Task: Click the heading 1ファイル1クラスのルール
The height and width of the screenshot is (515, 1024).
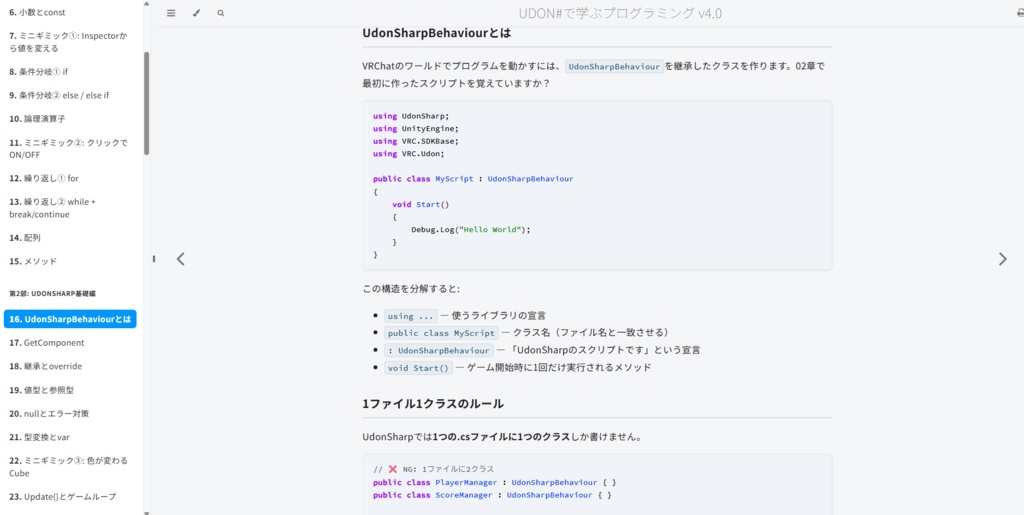Action: coord(433,403)
